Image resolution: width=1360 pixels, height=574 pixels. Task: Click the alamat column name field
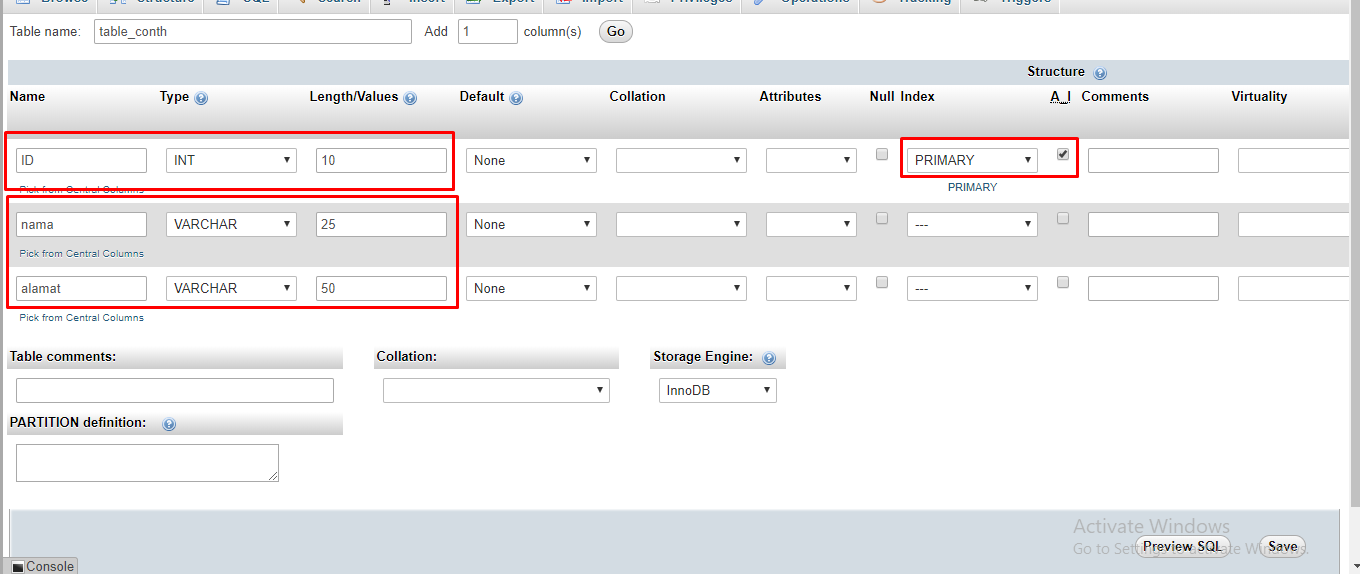(x=81, y=288)
